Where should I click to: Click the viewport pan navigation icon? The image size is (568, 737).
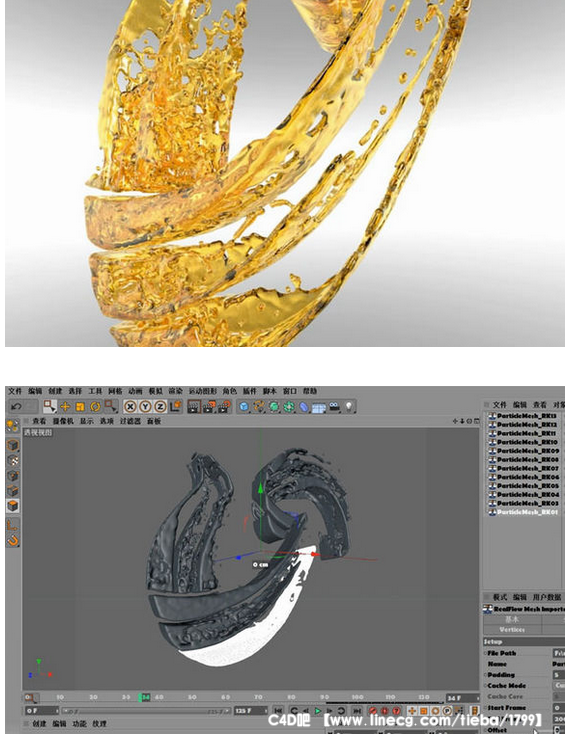pyautogui.click(x=455, y=421)
